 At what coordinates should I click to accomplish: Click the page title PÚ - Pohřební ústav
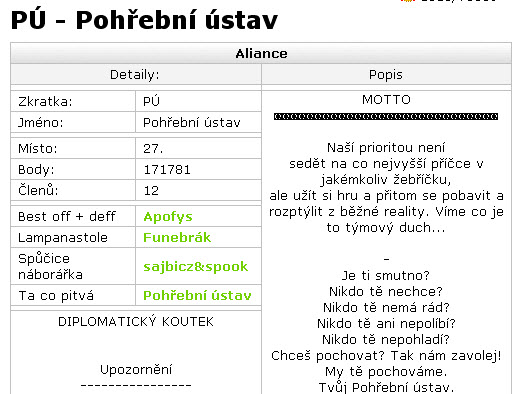click(144, 20)
